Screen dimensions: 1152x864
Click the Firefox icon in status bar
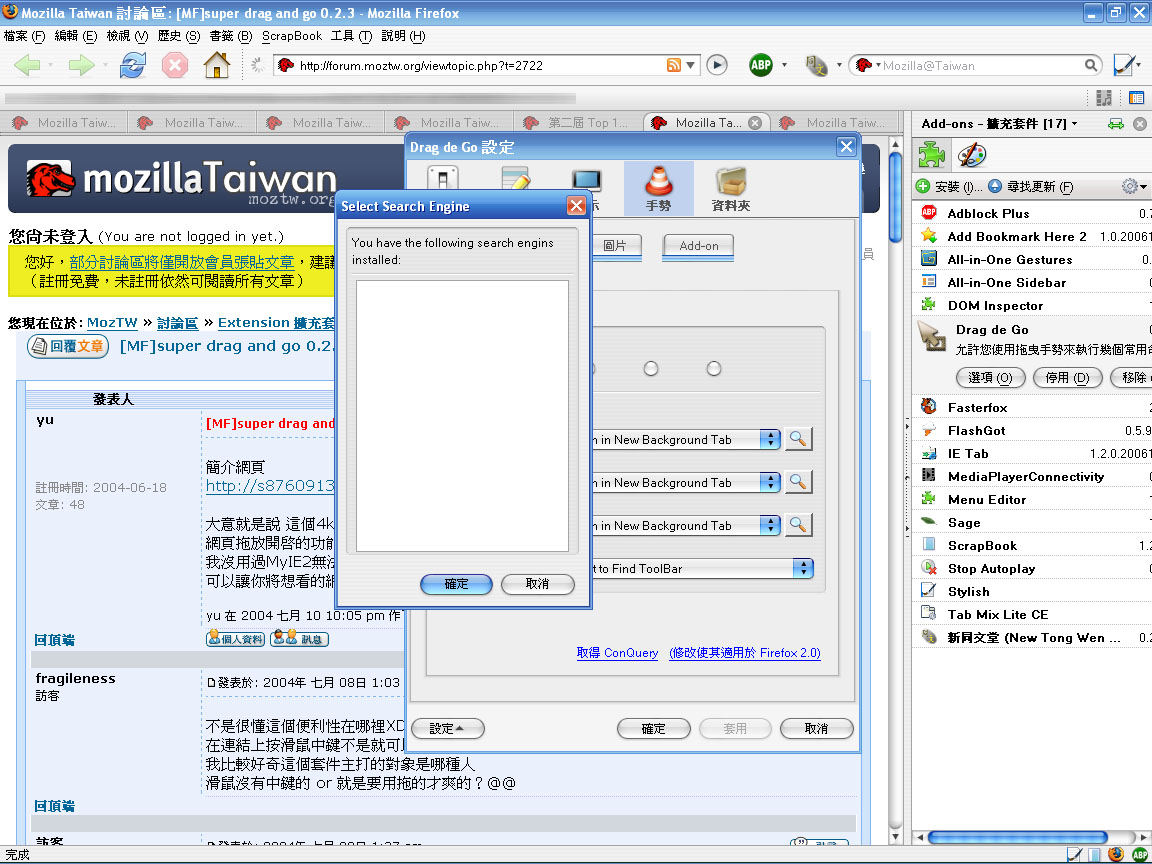point(1116,854)
